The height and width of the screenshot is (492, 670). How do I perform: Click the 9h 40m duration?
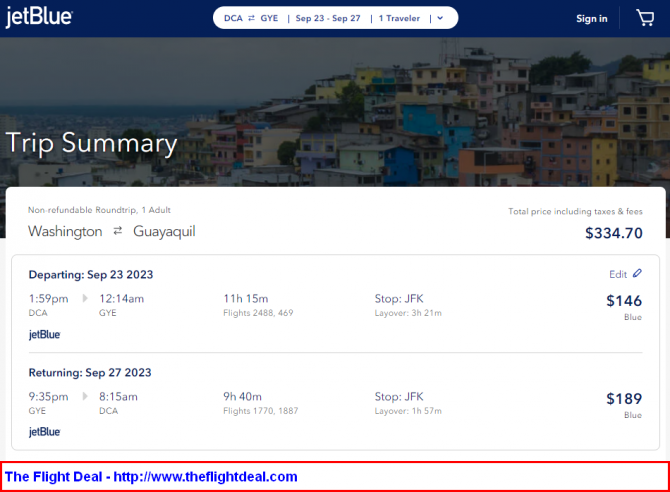[x=242, y=396]
